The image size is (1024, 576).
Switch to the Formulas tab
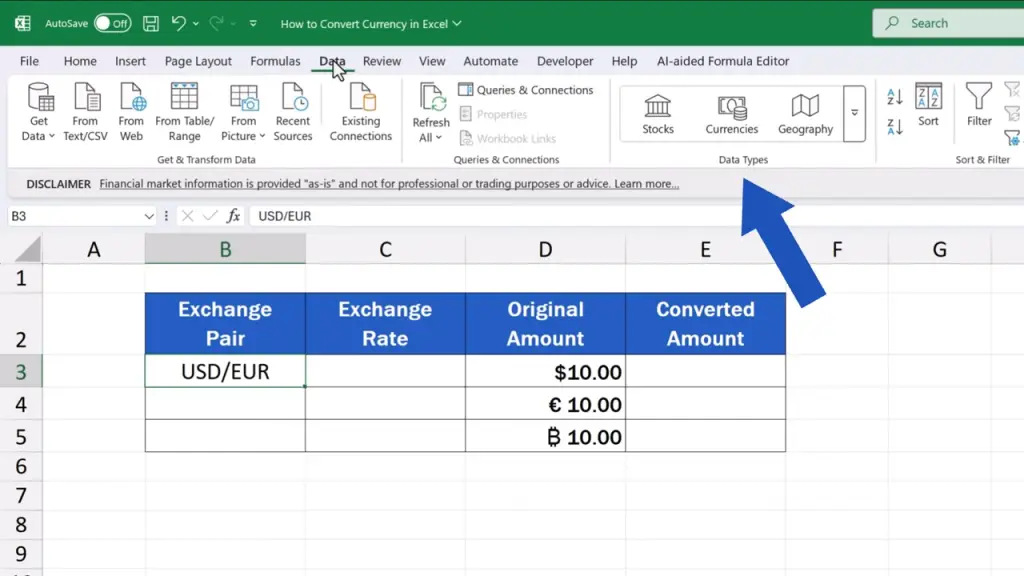coord(275,61)
